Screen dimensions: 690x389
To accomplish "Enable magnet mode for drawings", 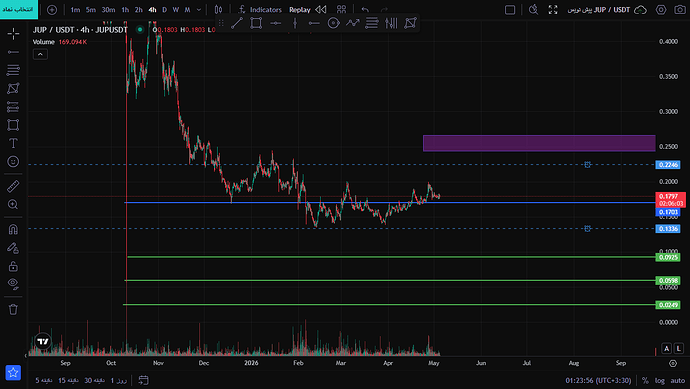I will point(13,229).
